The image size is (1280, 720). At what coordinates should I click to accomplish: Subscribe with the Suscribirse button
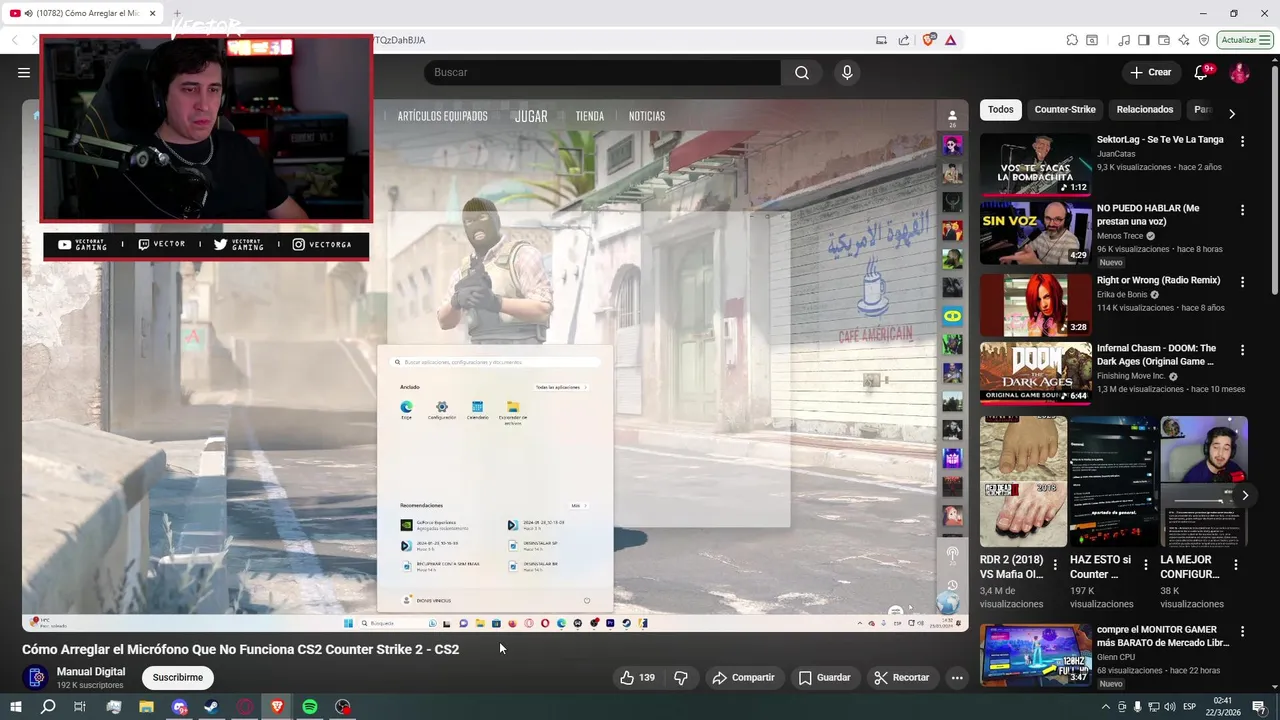click(x=178, y=677)
